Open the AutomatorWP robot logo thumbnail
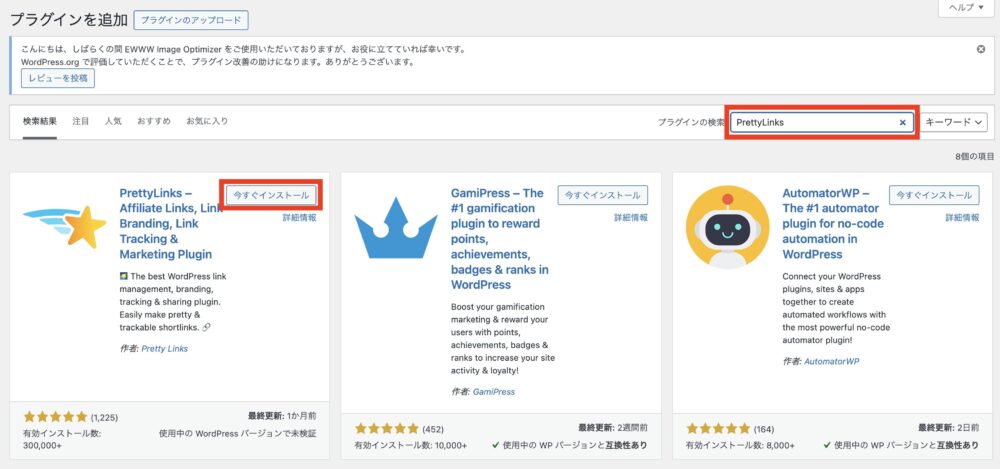 coord(728,227)
